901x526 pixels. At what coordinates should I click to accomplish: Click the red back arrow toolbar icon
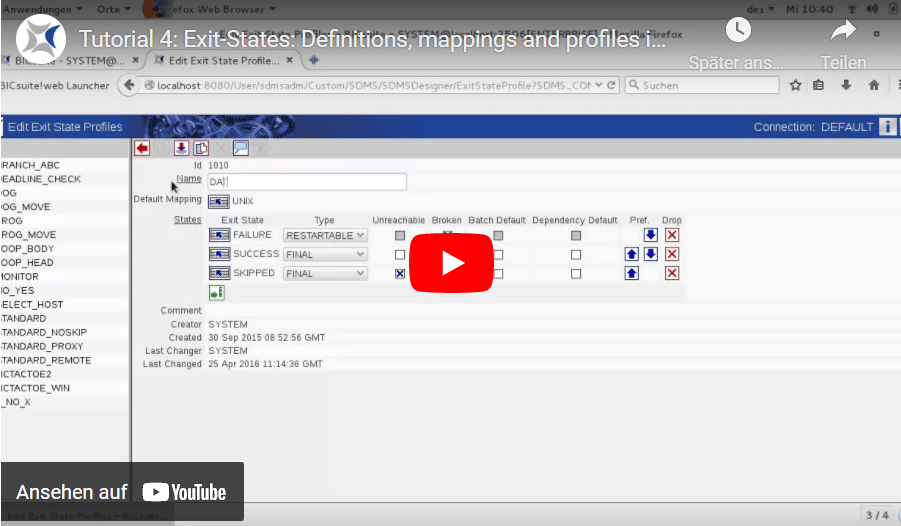pos(142,148)
